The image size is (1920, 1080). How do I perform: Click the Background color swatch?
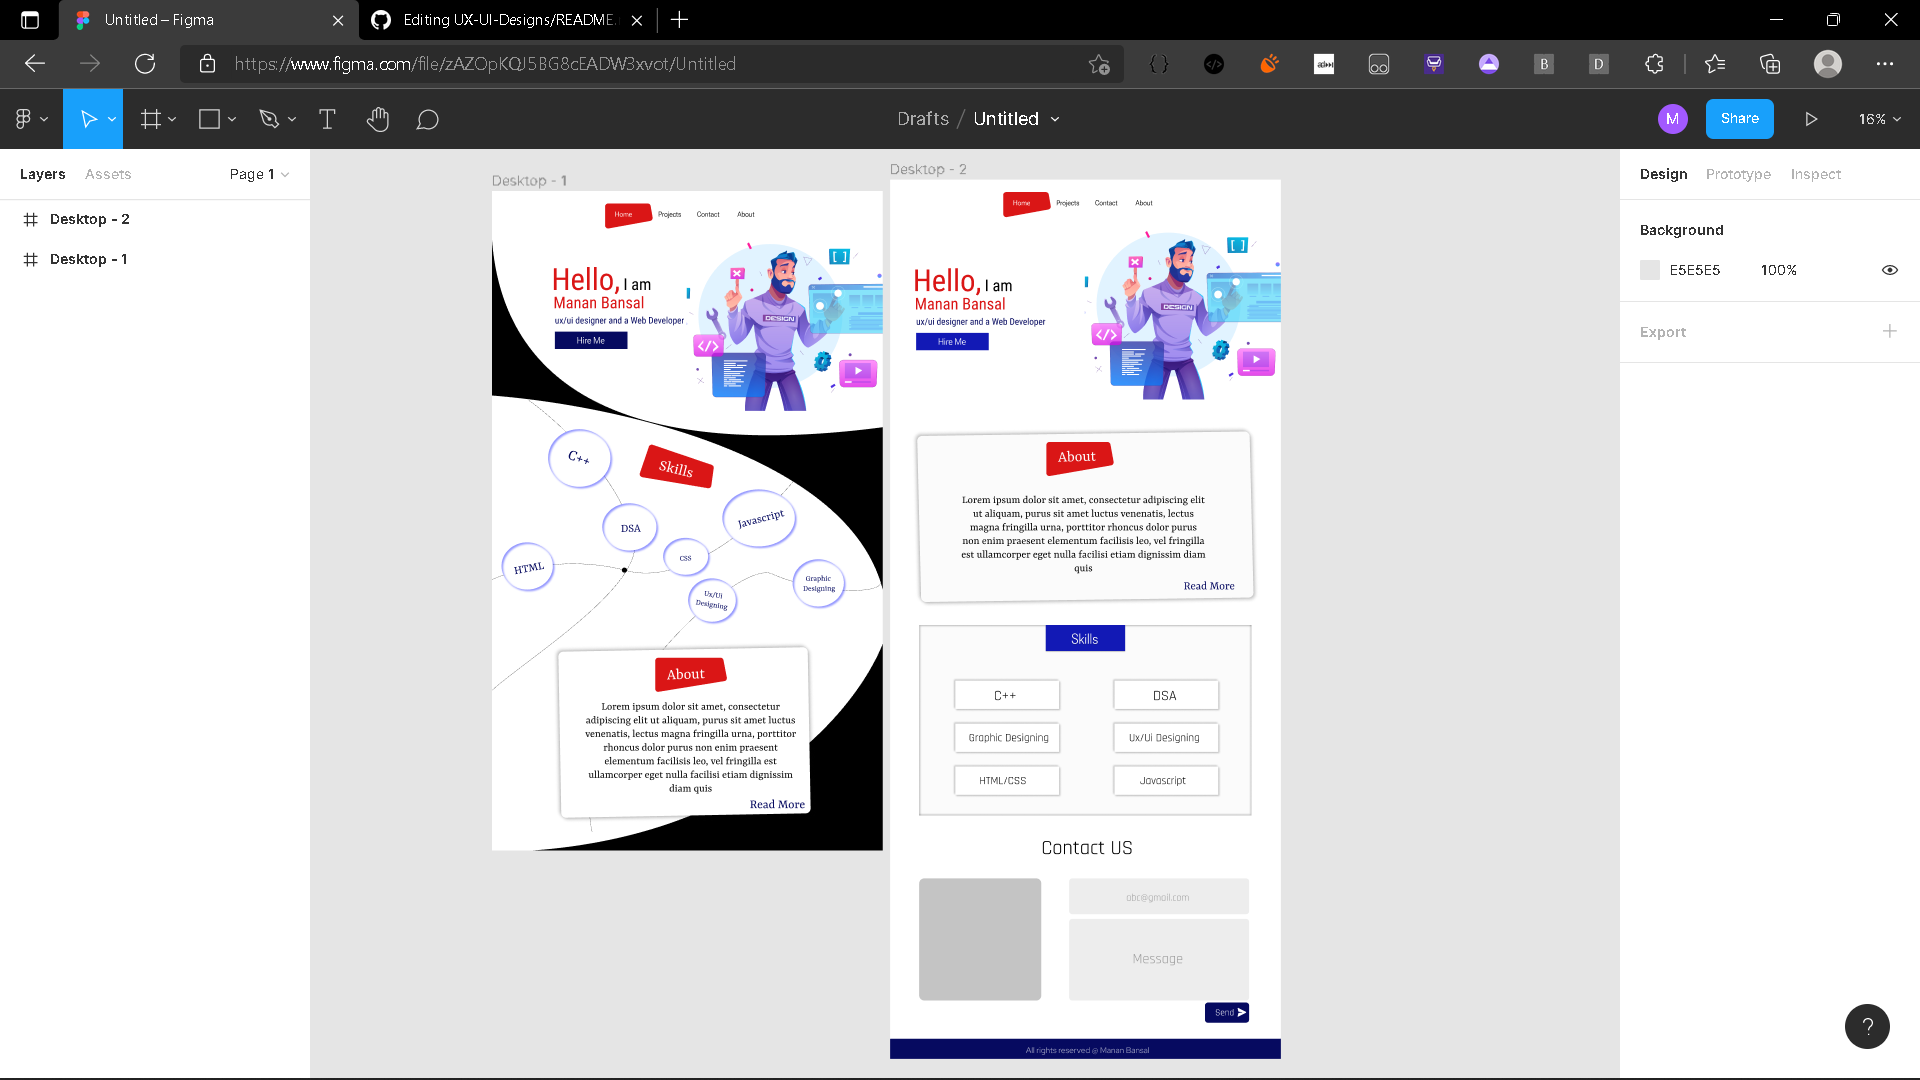pos(1649,270)
